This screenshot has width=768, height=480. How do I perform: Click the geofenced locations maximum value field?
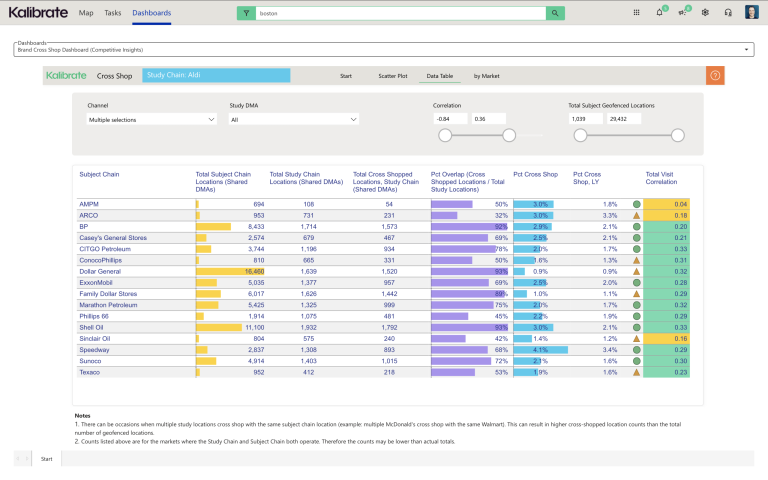pos(623,119)
